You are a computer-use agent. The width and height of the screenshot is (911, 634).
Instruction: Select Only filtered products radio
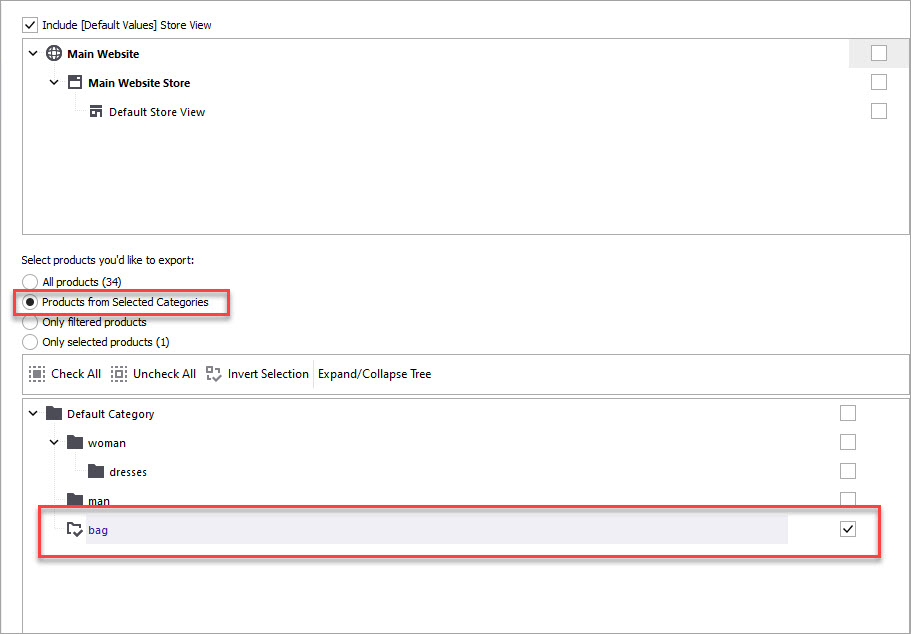point(30,322)
